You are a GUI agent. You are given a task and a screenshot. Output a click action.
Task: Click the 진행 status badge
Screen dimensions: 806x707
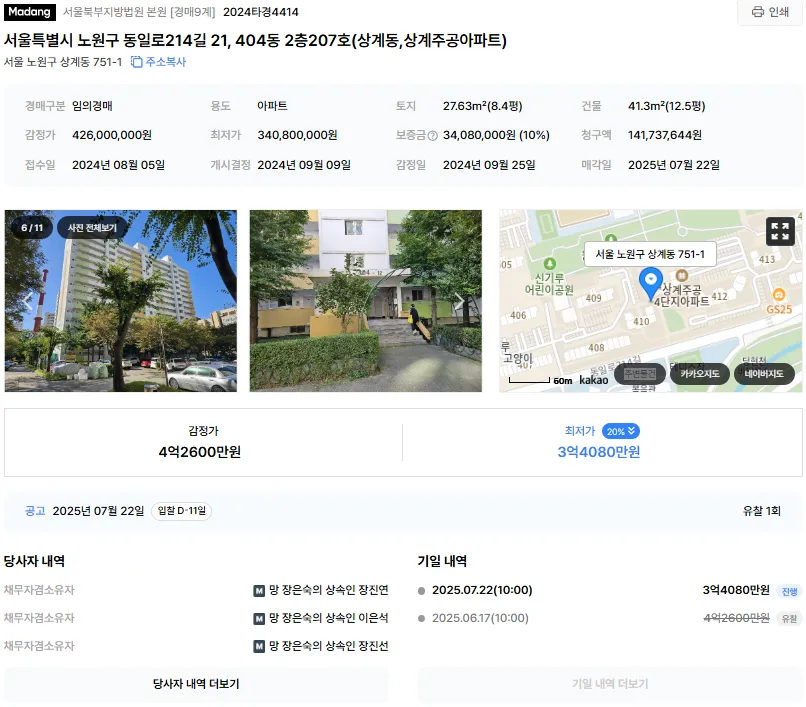(789, 591)
